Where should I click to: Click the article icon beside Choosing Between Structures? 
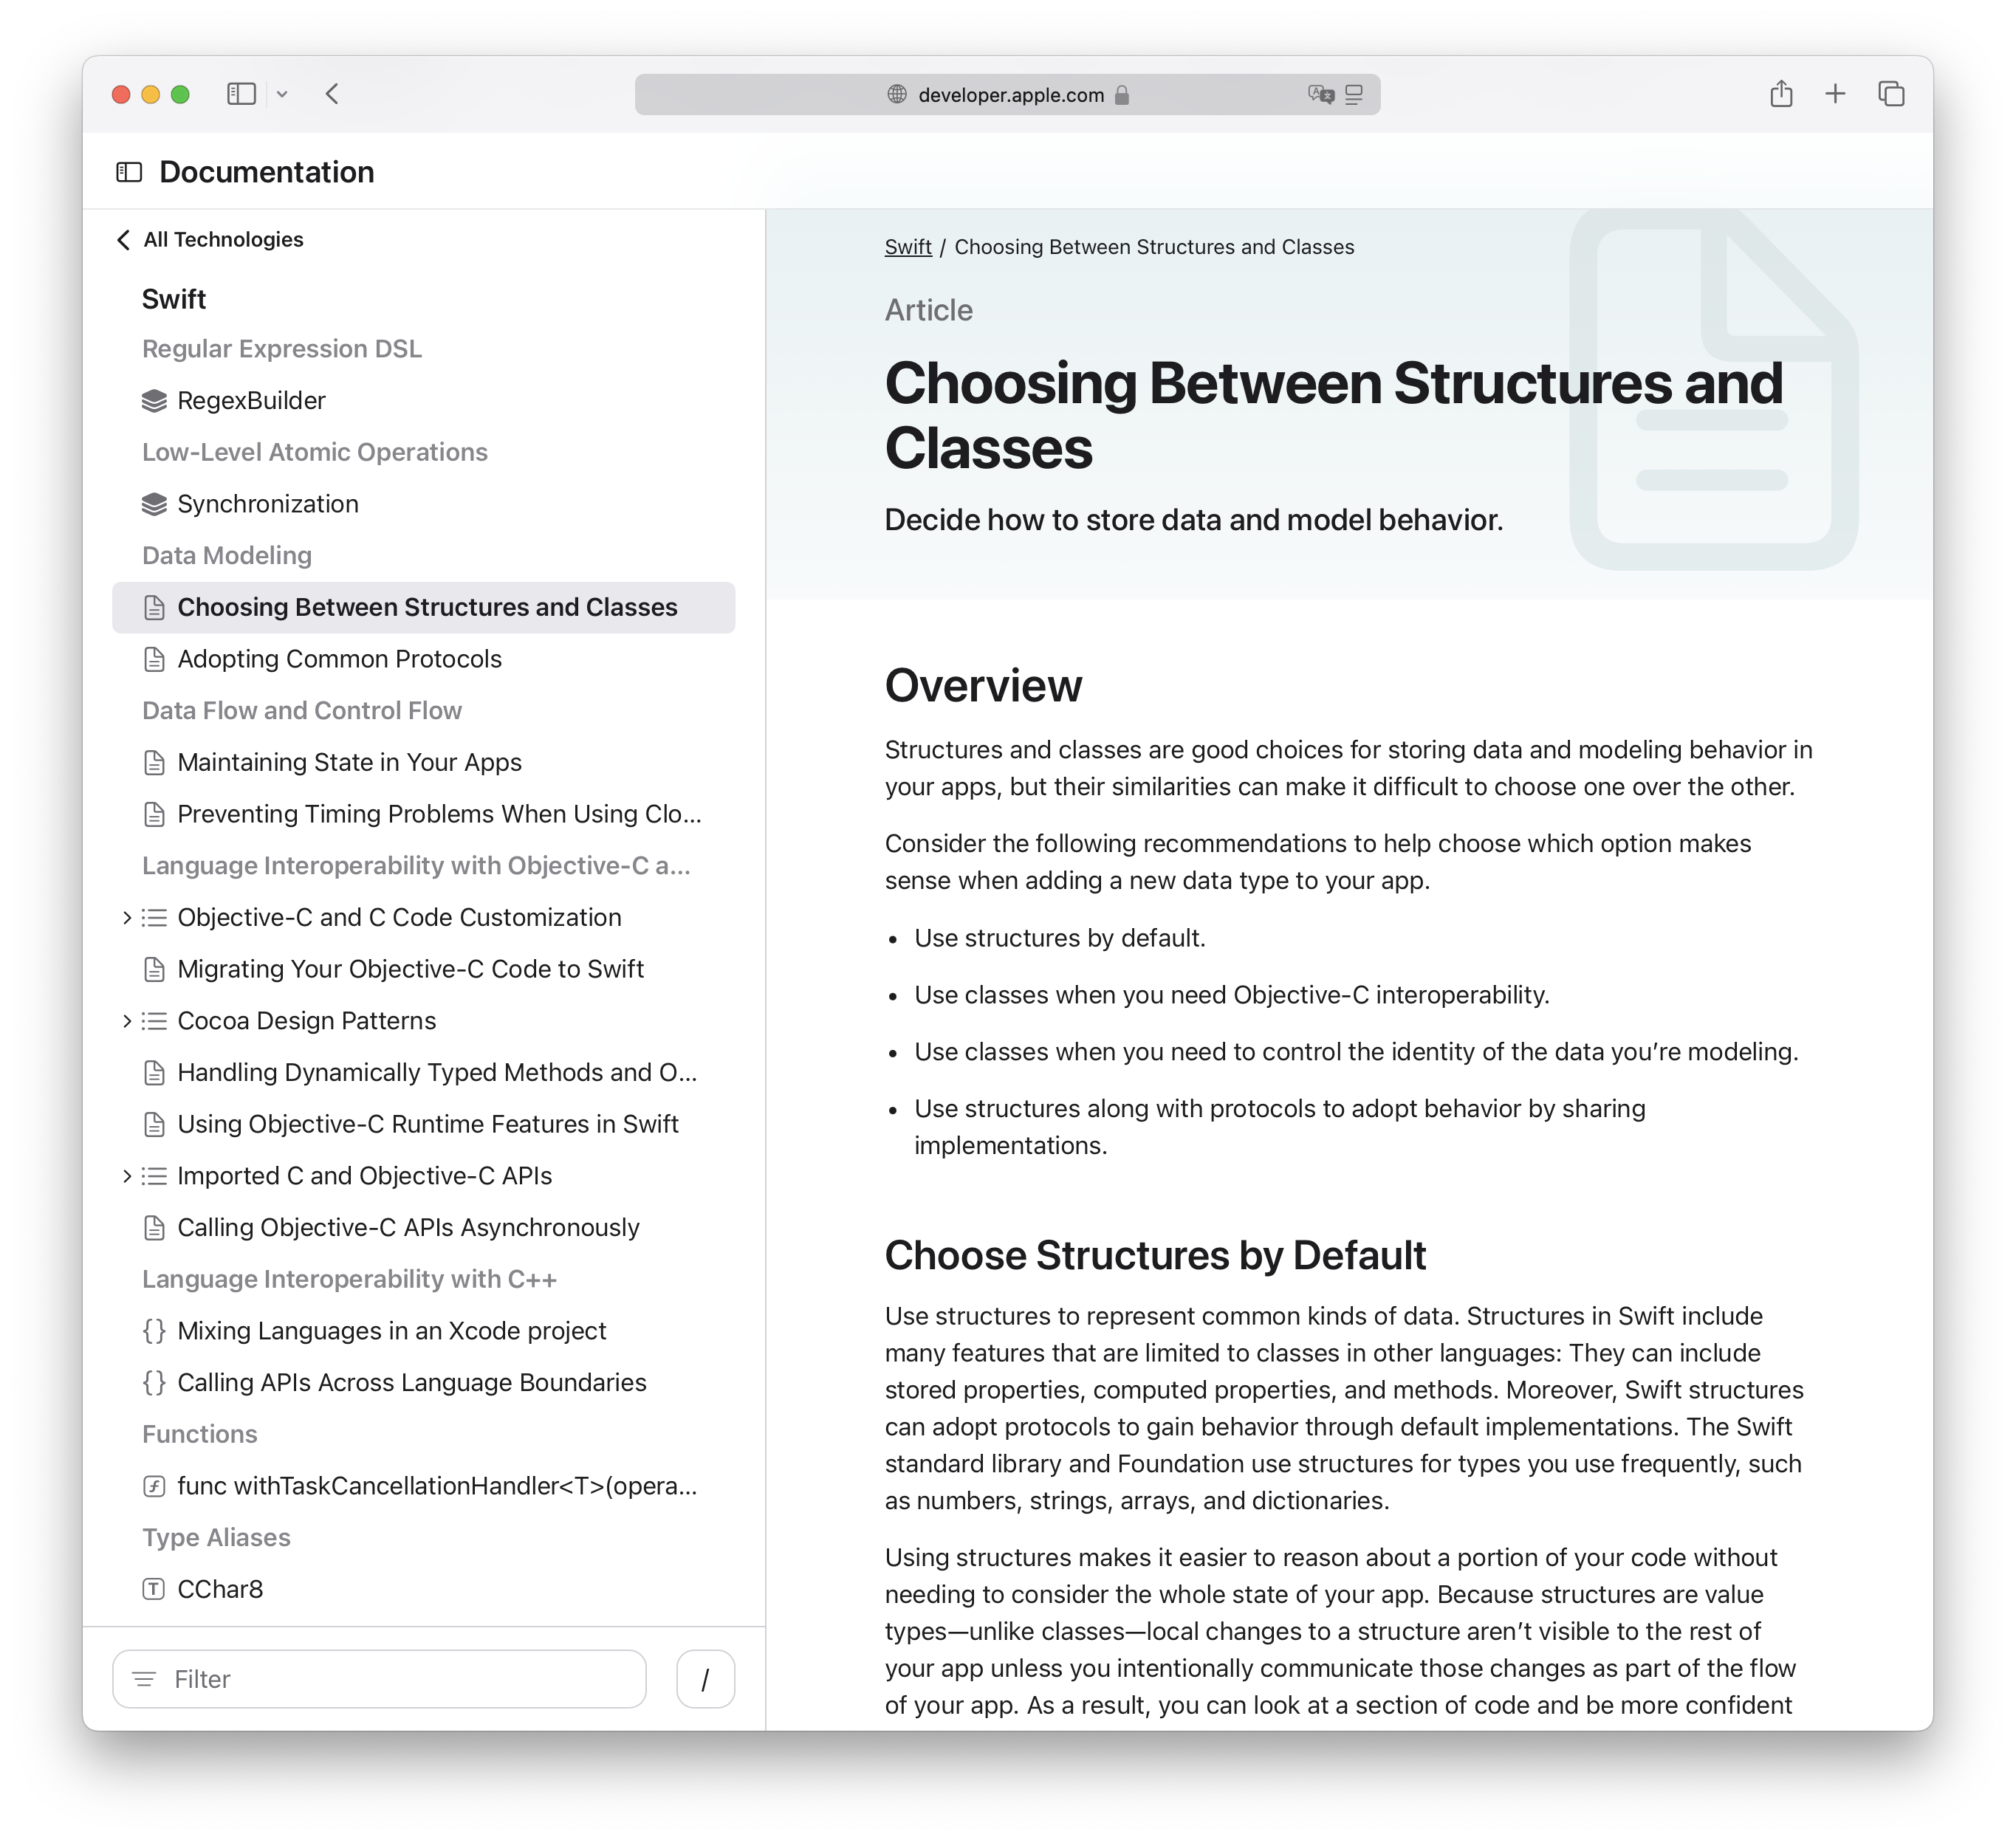click(154, 607)
